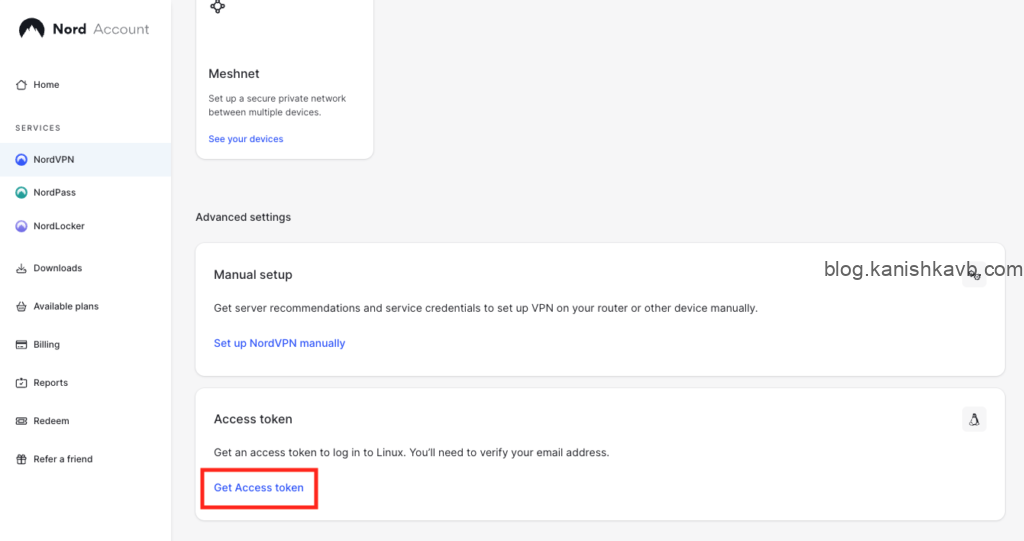The height and width of the screenshot is (541, 1024).
Task: Follow the See your devices link
Action: click(245, 139)
